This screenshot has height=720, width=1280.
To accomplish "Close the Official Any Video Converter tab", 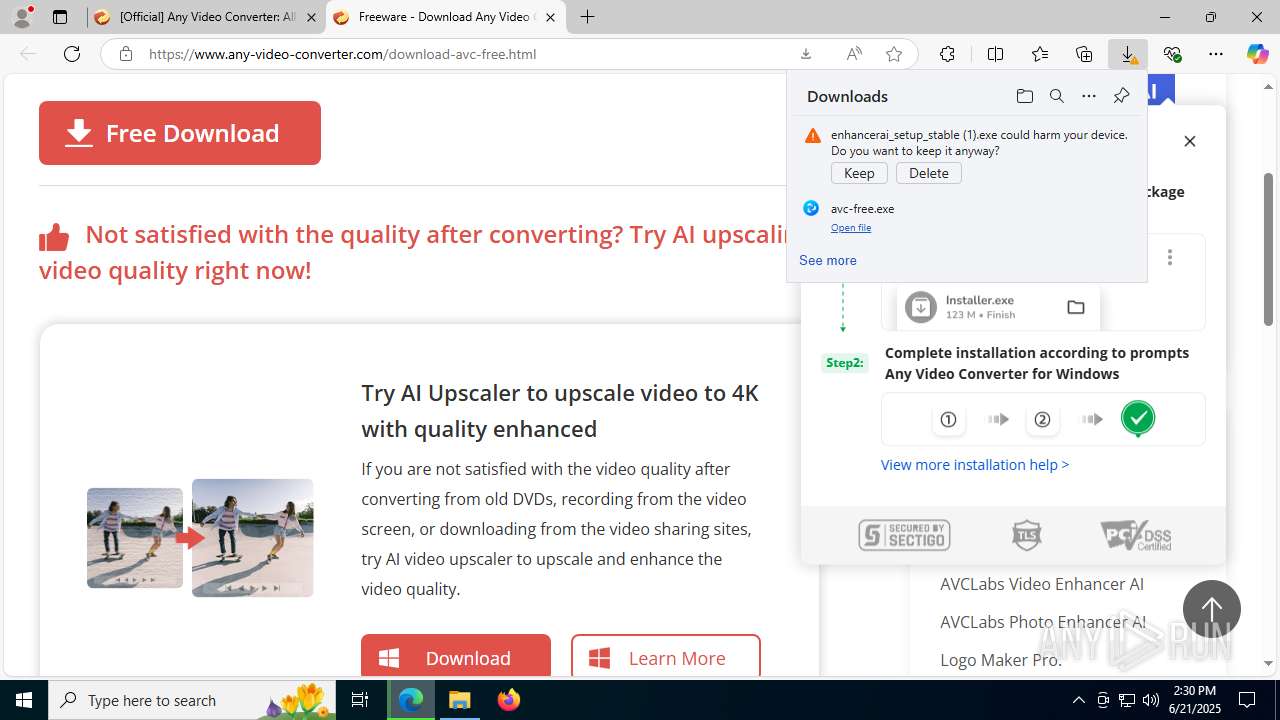I will pos(312,17).
